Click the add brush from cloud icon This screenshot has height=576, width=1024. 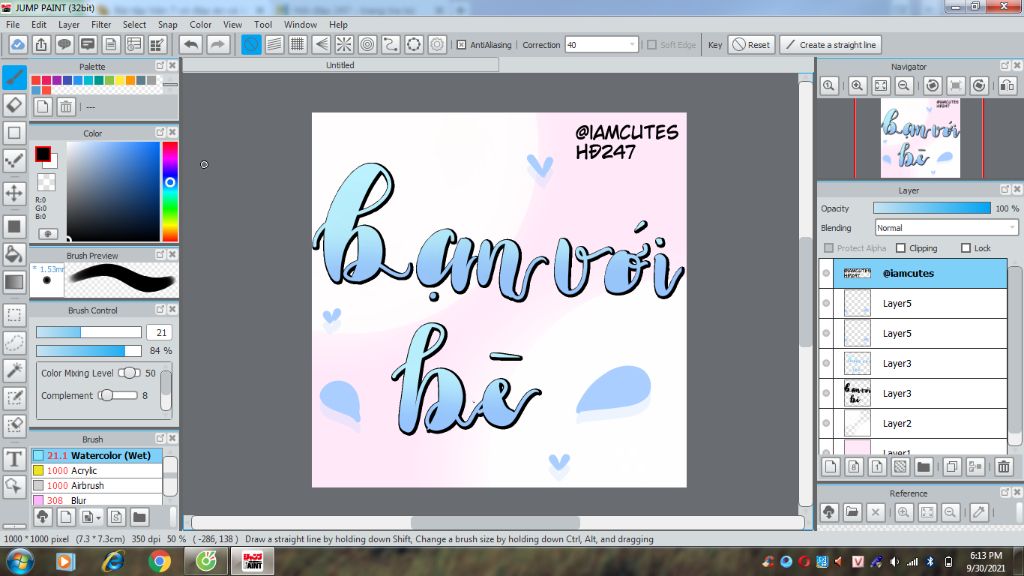[x=42, y=517]
